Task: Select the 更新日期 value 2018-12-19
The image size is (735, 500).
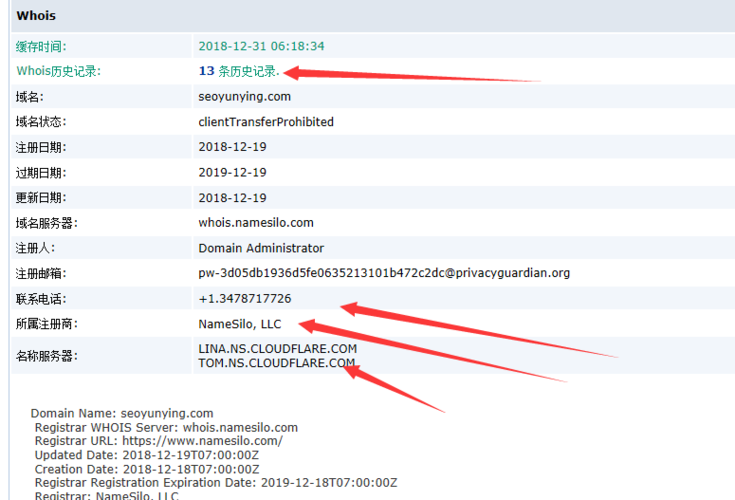Action: click(x=232, y=198)
